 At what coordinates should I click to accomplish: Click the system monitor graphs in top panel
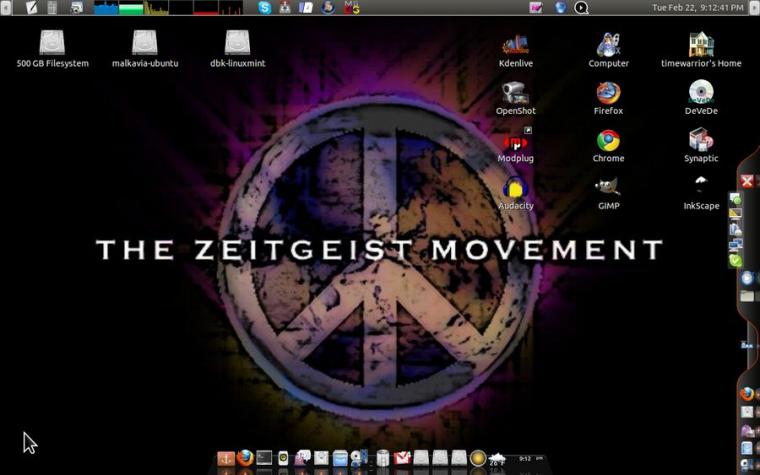(168, 7)
